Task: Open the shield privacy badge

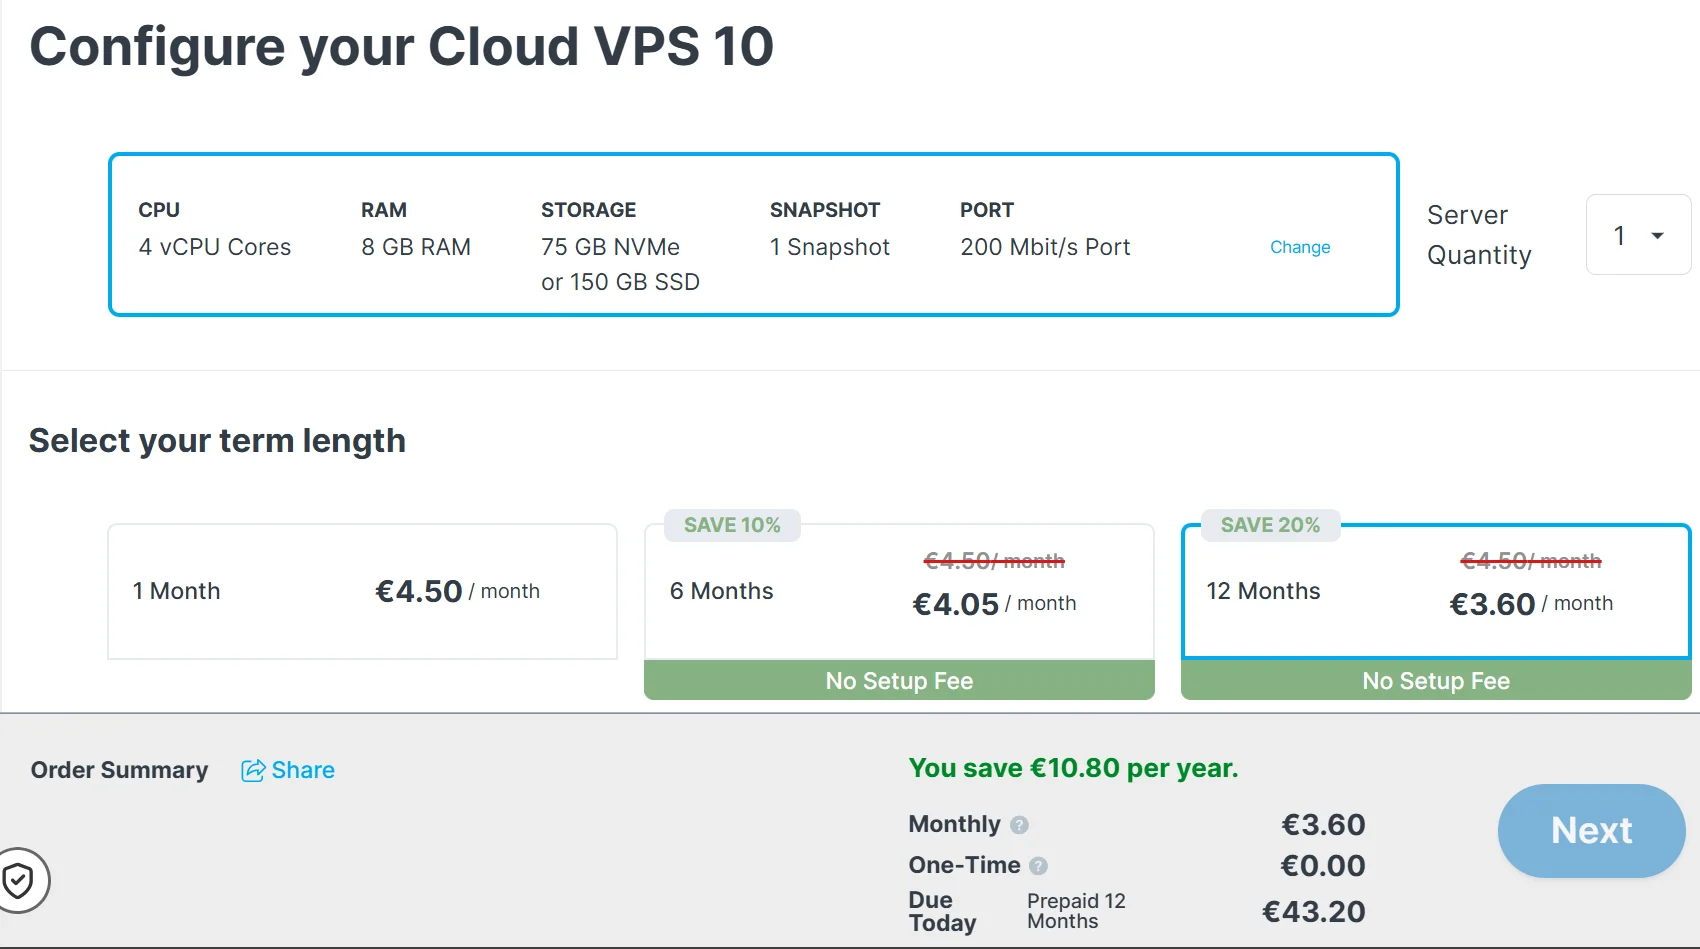Action: 19,881
